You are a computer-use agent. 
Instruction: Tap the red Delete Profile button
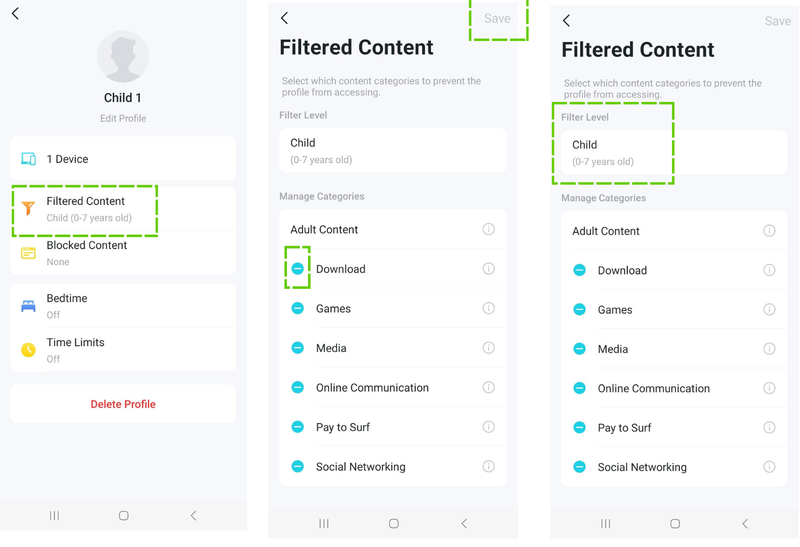pos(123,404)
